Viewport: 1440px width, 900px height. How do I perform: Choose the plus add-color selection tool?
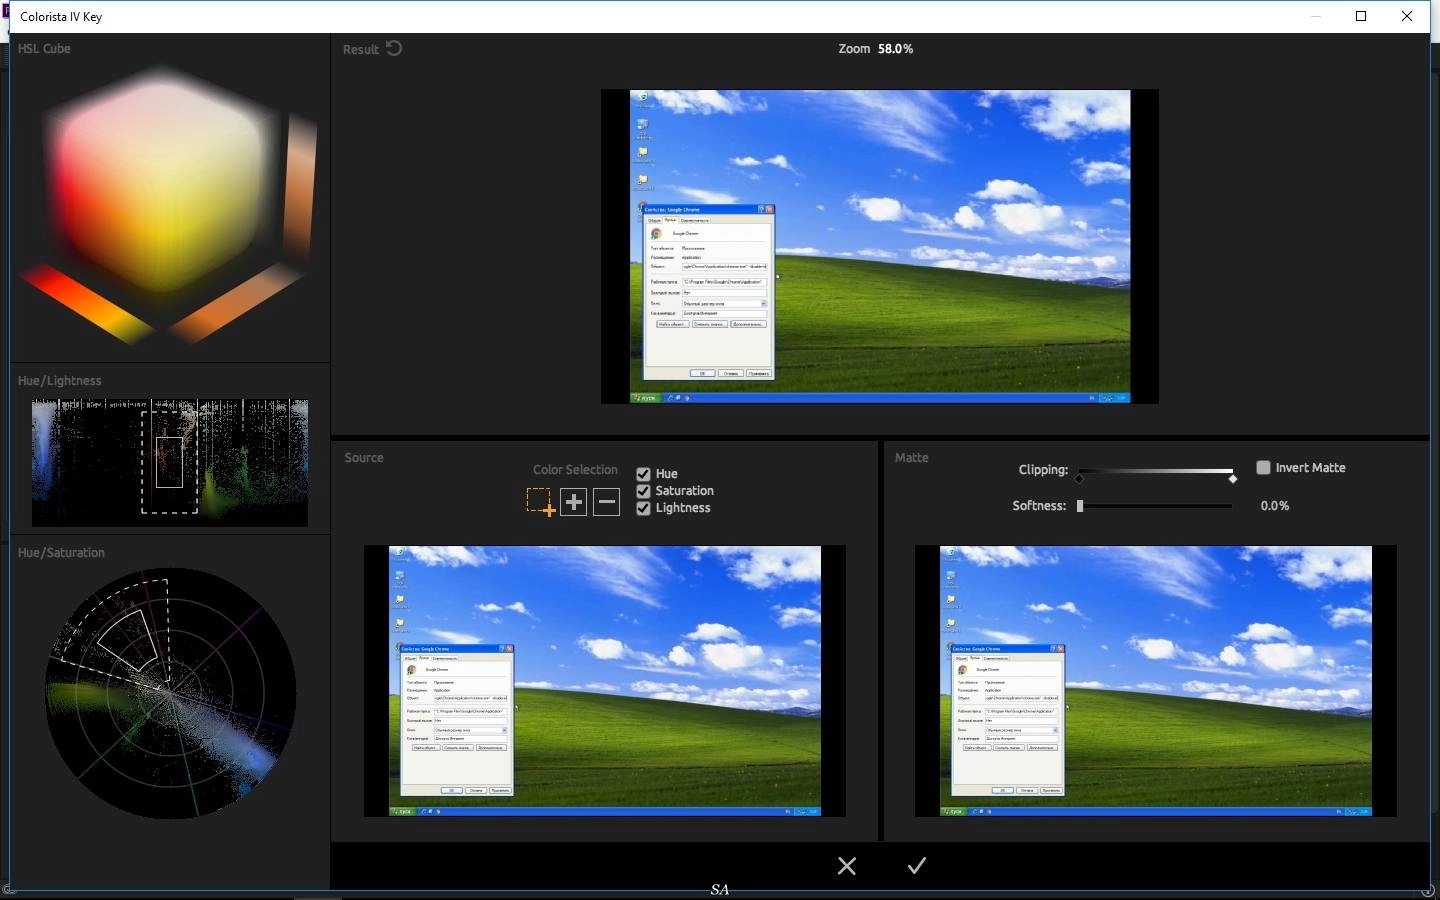point(573,502)
